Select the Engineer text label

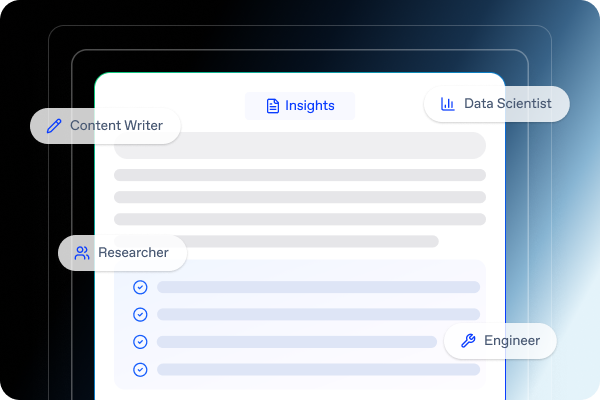pos(512,341)
